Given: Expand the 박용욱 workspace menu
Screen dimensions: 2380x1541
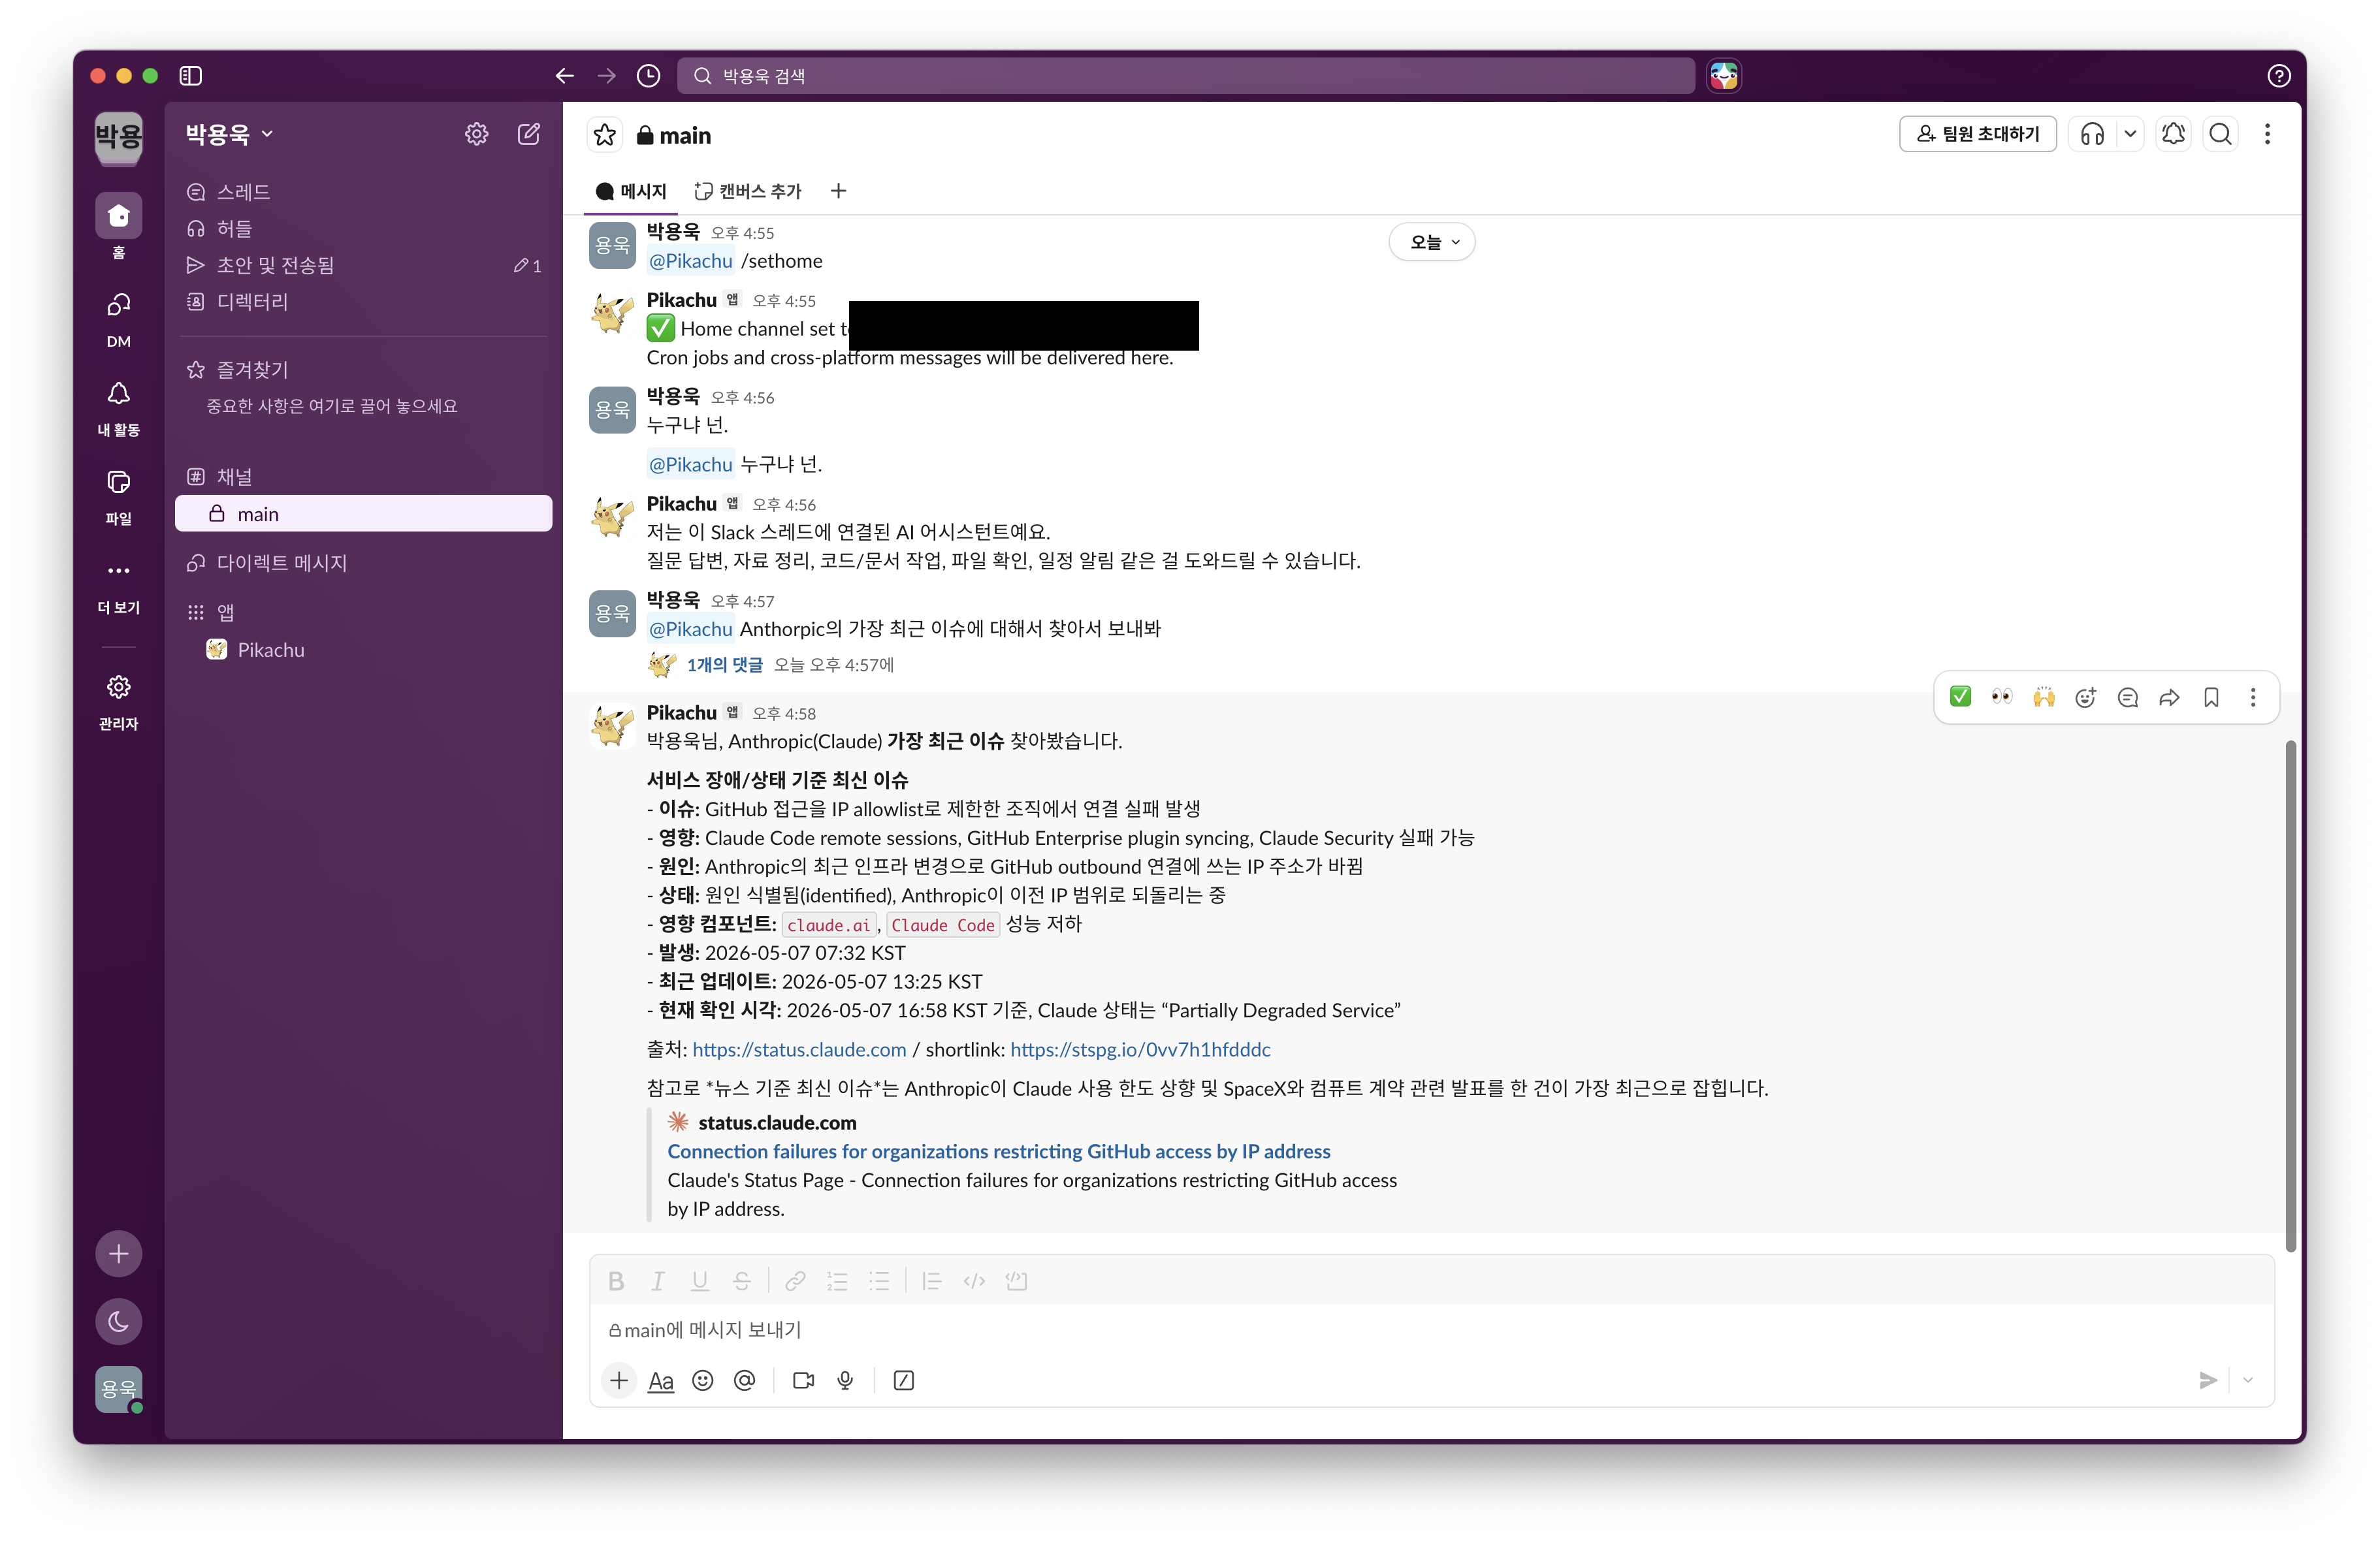Looking at the screenshot, I should click(229, 134).
